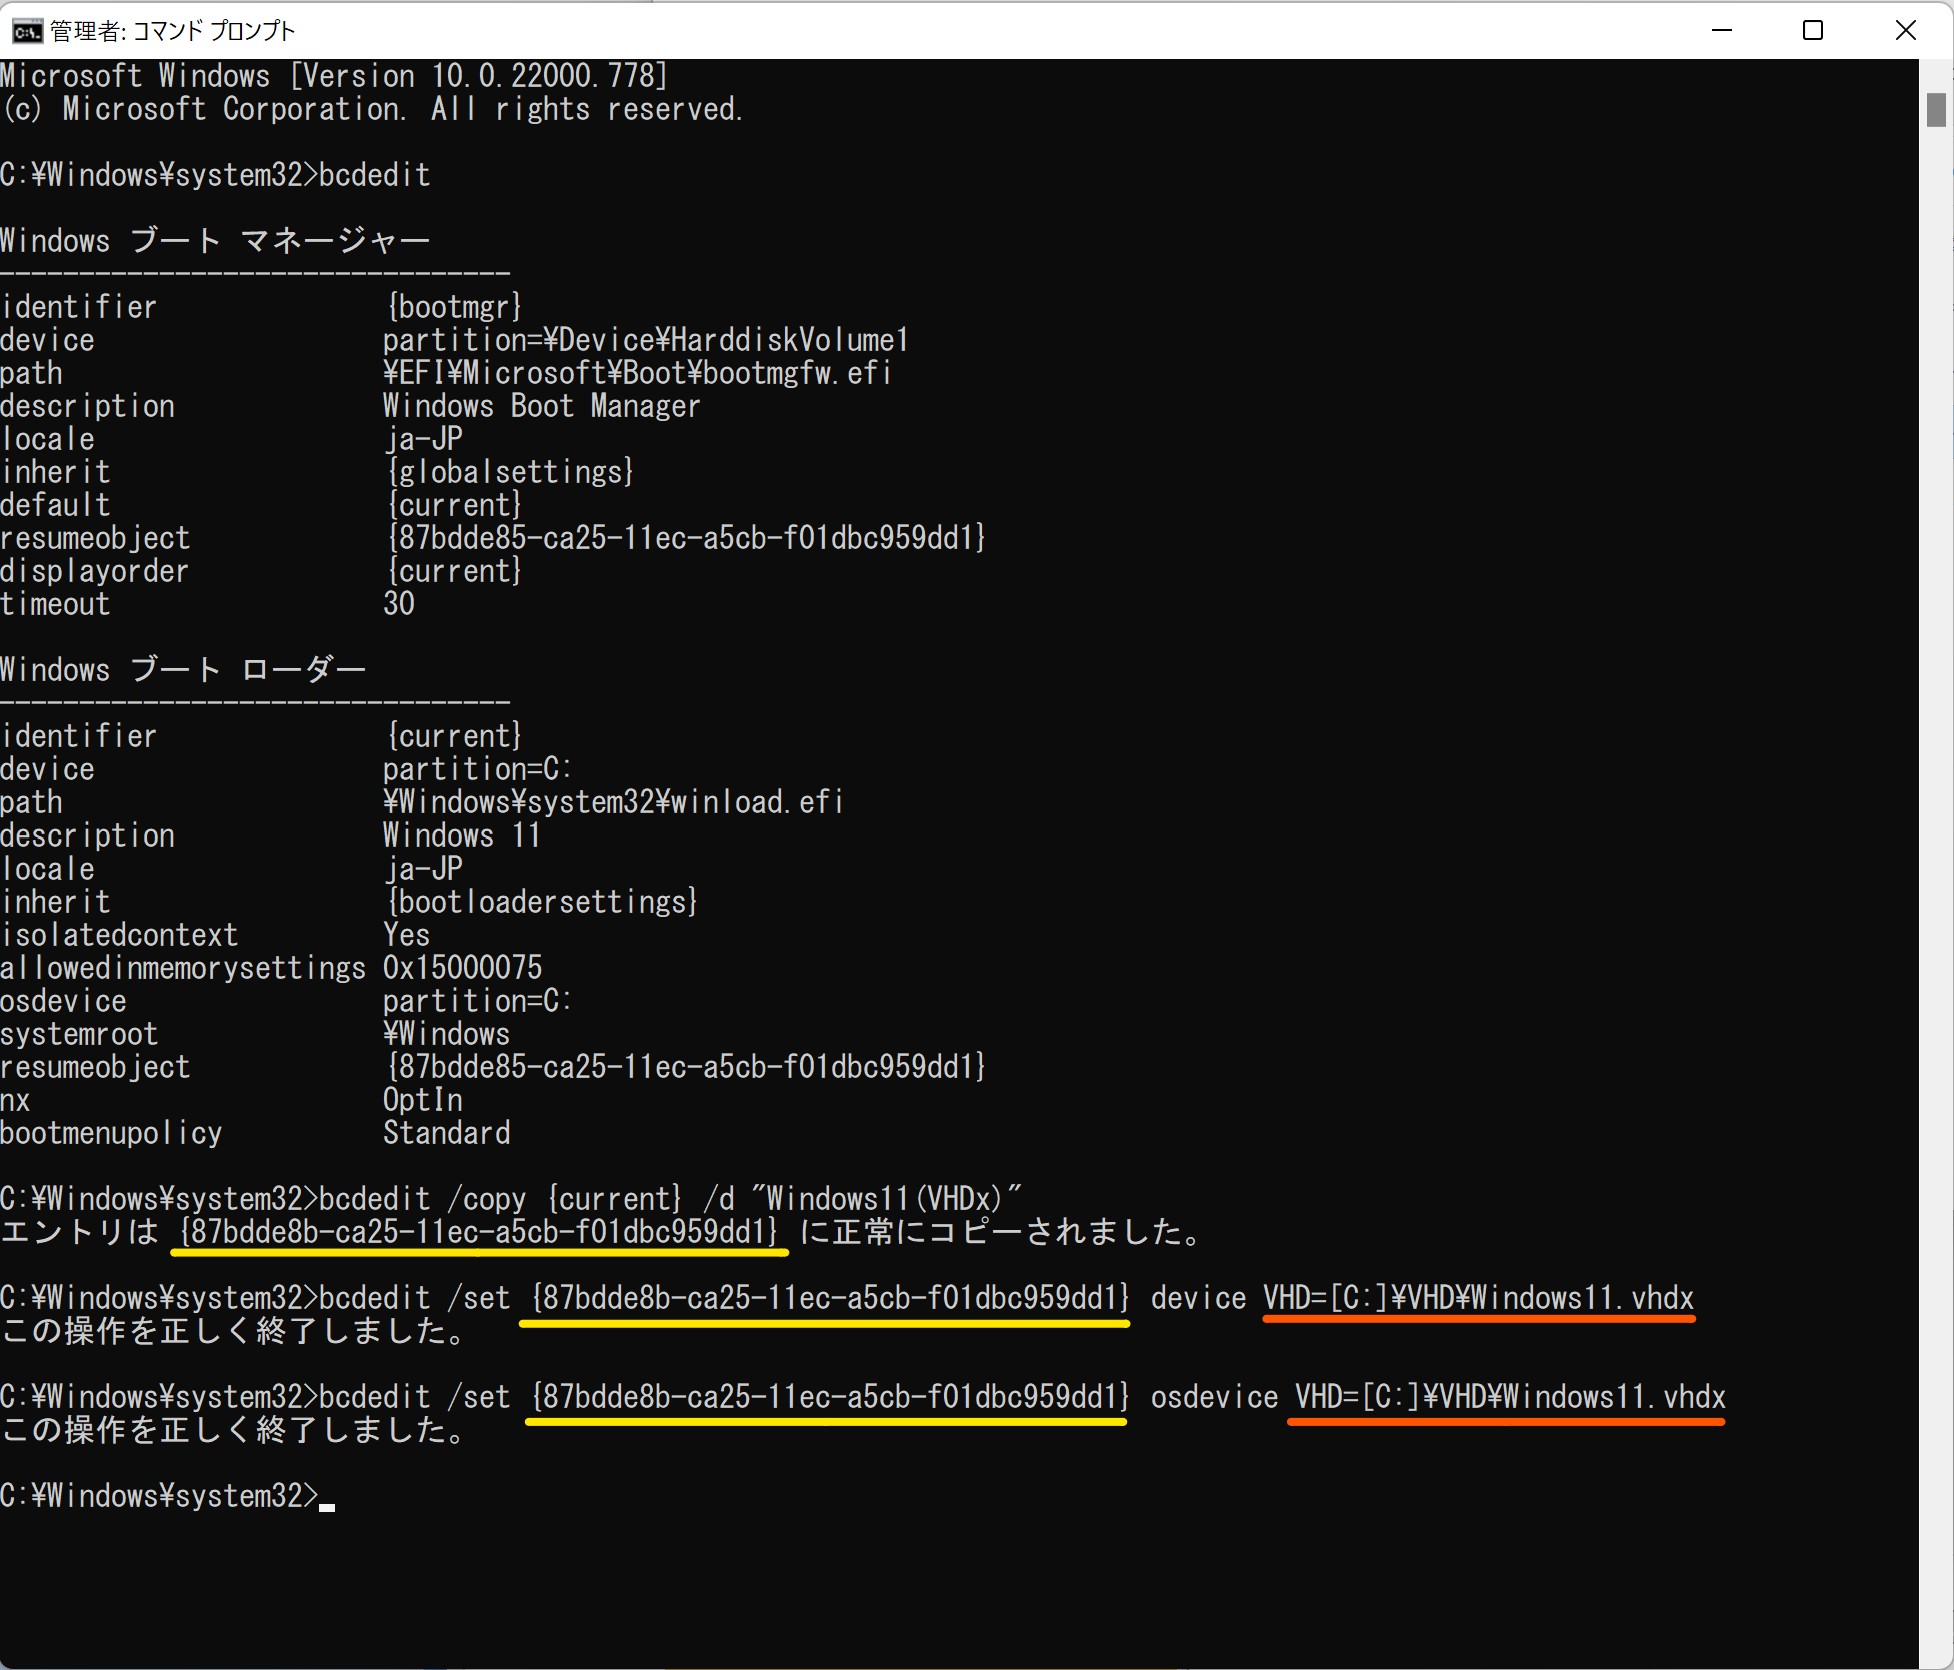
Task: Click the default {current} value
Action: (x=454, y=505)
